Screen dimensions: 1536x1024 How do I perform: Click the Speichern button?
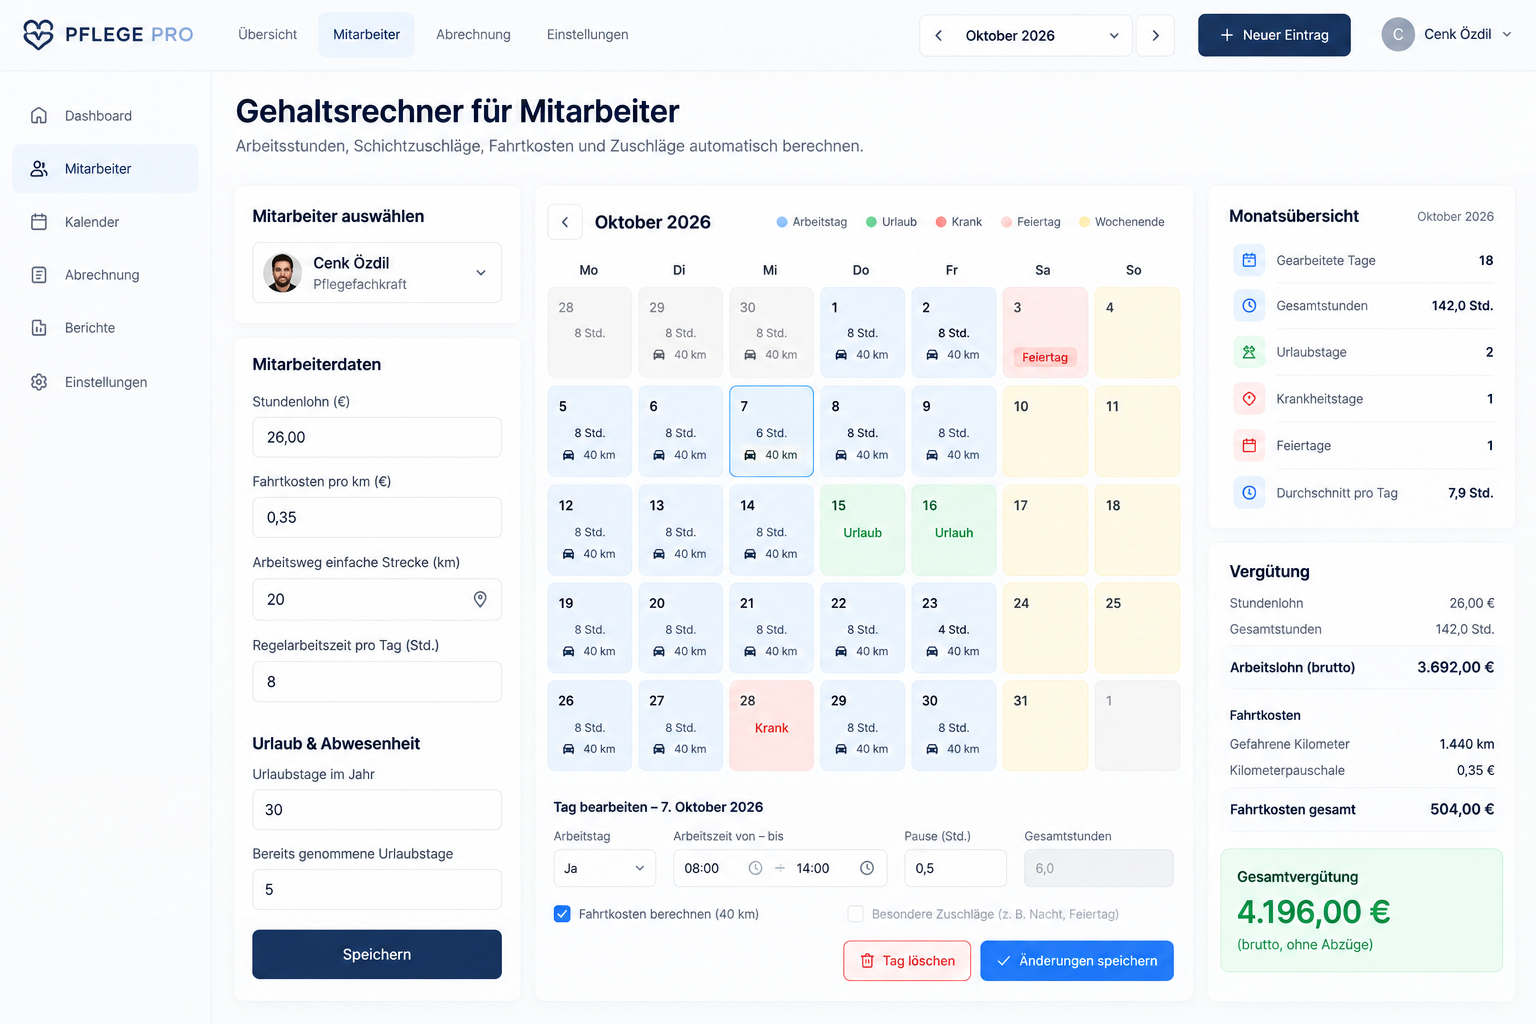point(377,954)
